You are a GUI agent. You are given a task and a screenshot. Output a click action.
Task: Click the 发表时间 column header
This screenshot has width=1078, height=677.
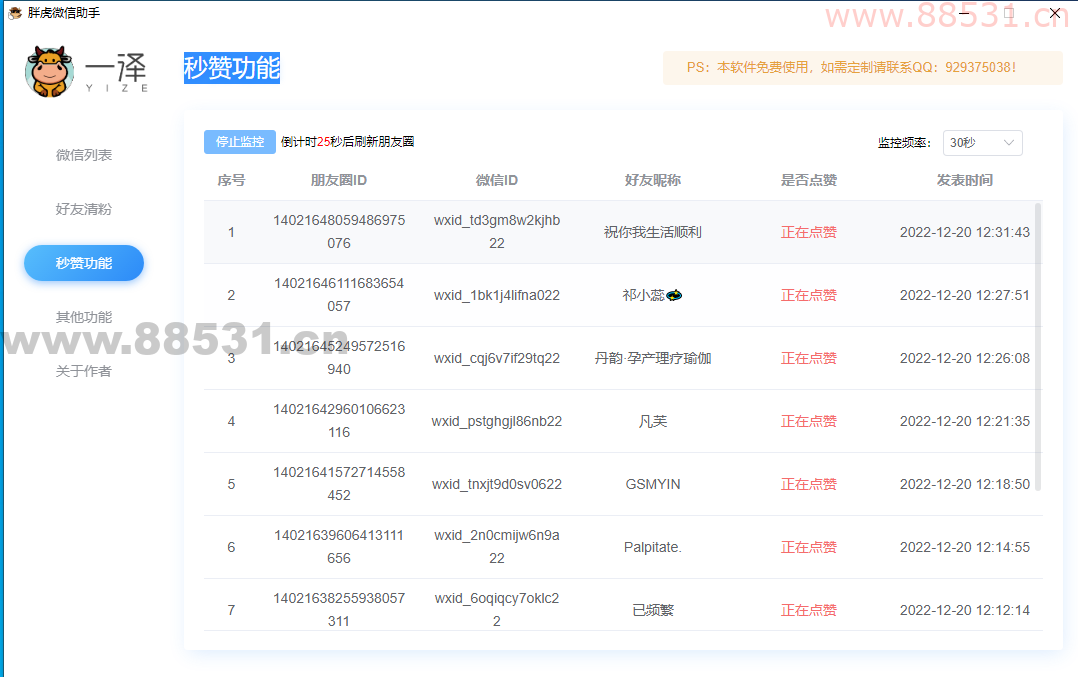pyautogui.click(x=965, y=180)
